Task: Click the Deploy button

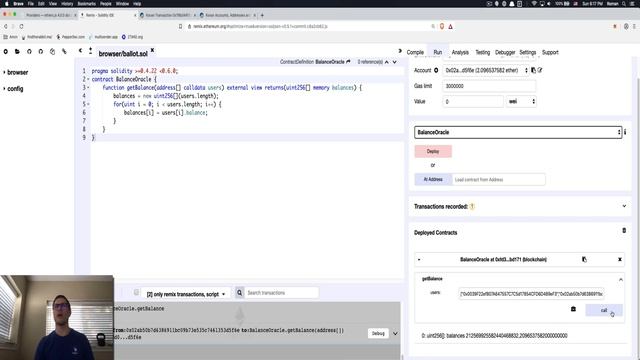Action: 433,151
